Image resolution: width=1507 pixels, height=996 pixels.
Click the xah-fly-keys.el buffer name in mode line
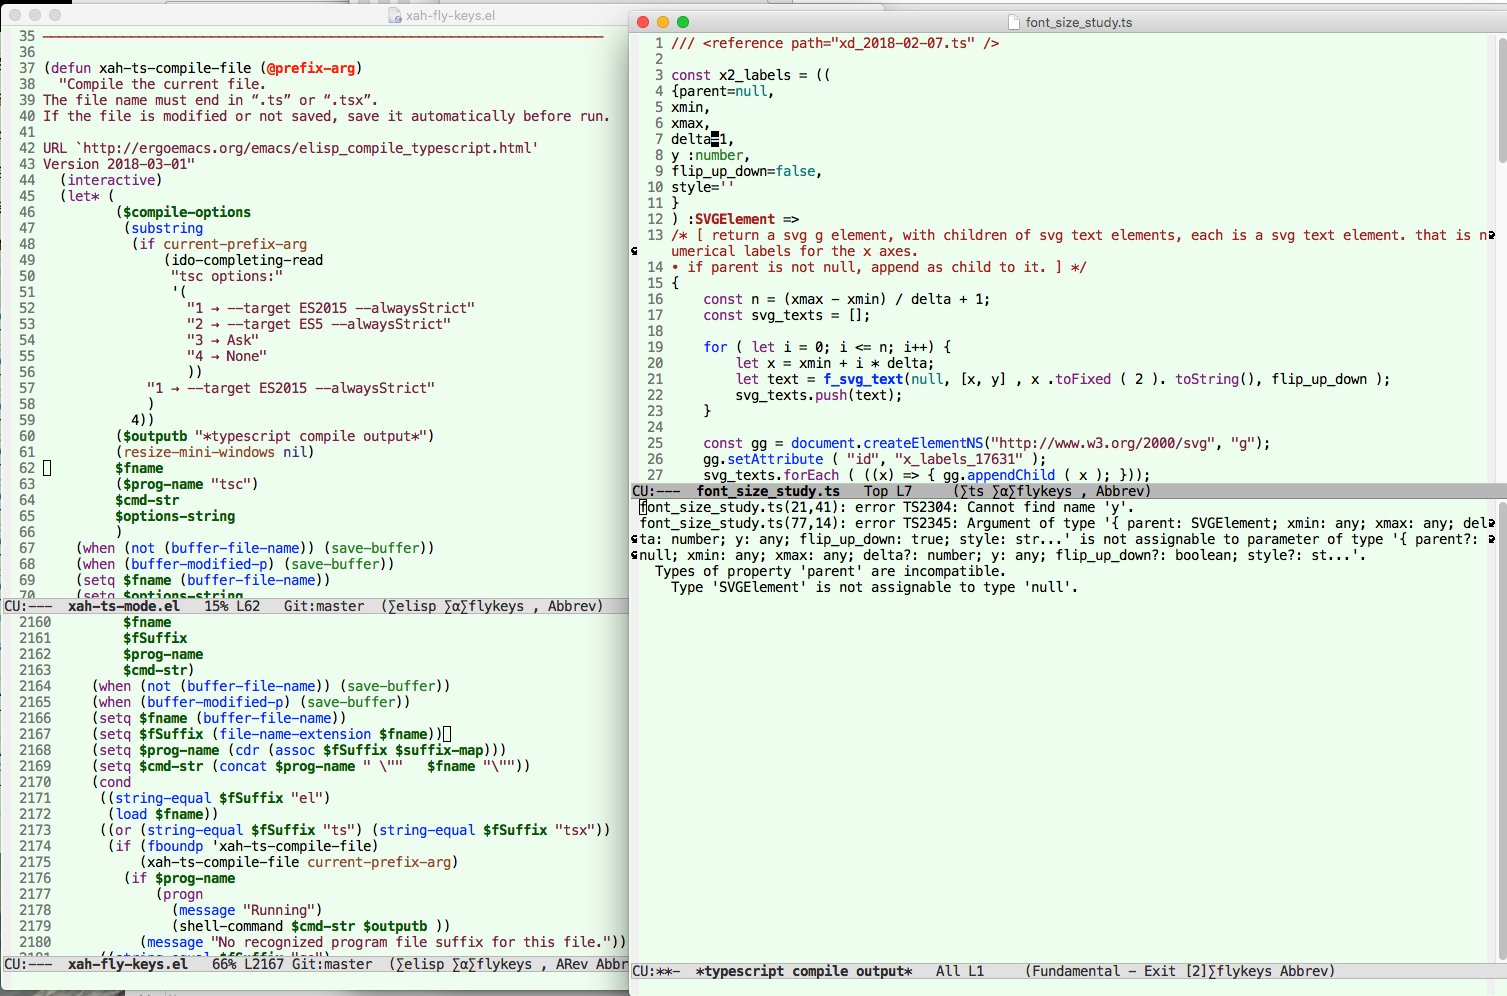[x=128, y=964]
